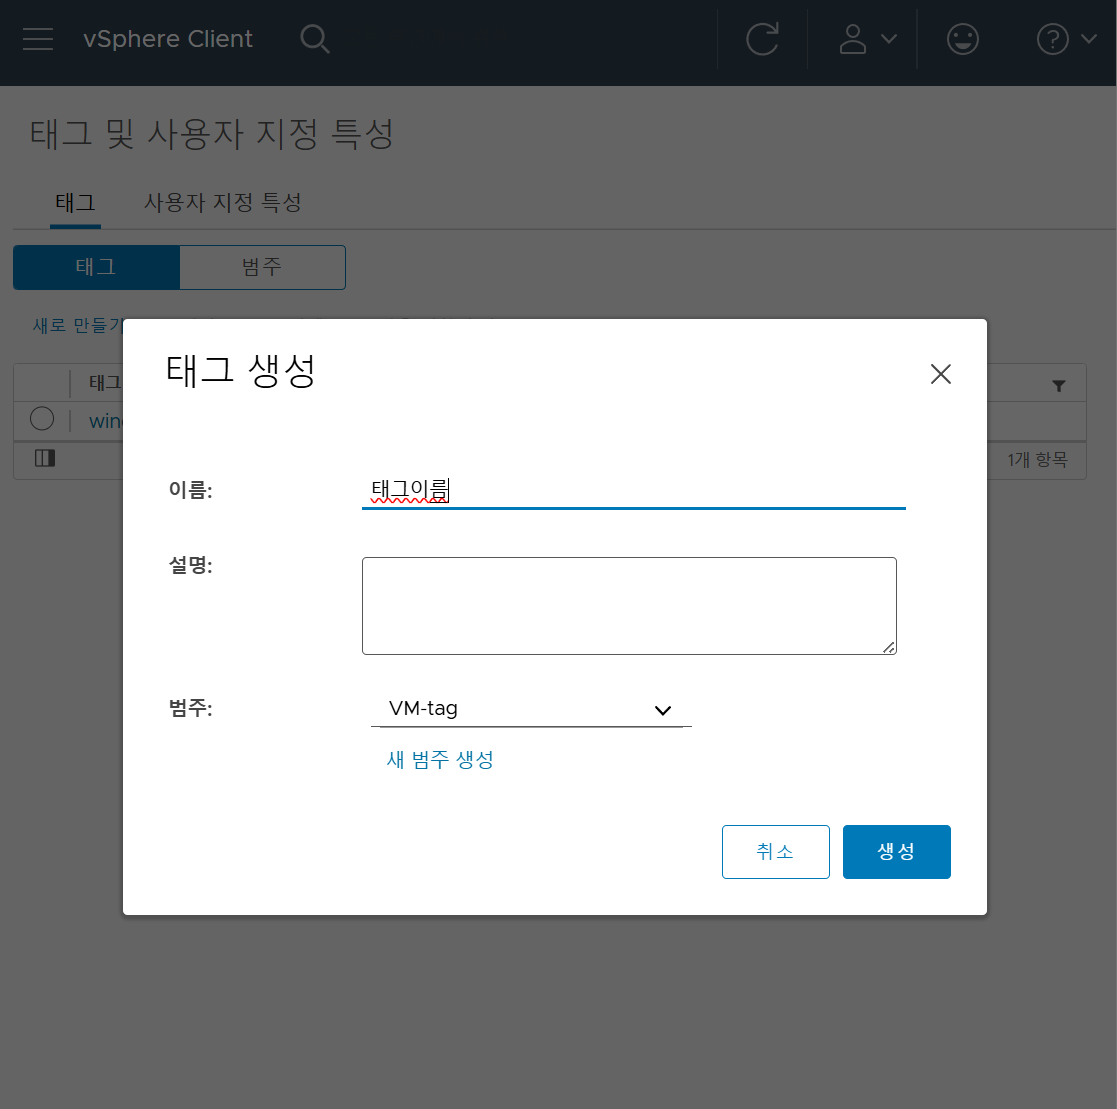The width and height of the screenshot is (1117, 1109).
Task: Click the vSphere Client title
Action: 168,38
